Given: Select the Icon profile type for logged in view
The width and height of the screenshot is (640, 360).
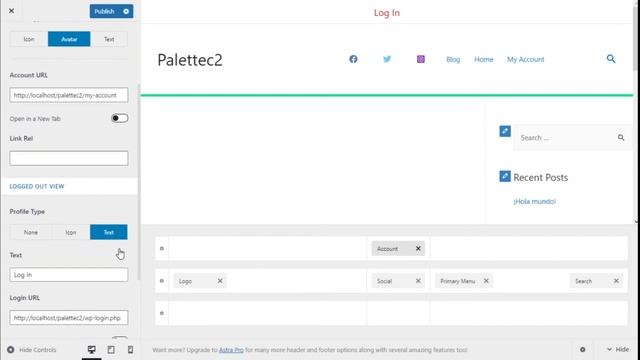Looking at the screenshot, I should pos(29,39).
